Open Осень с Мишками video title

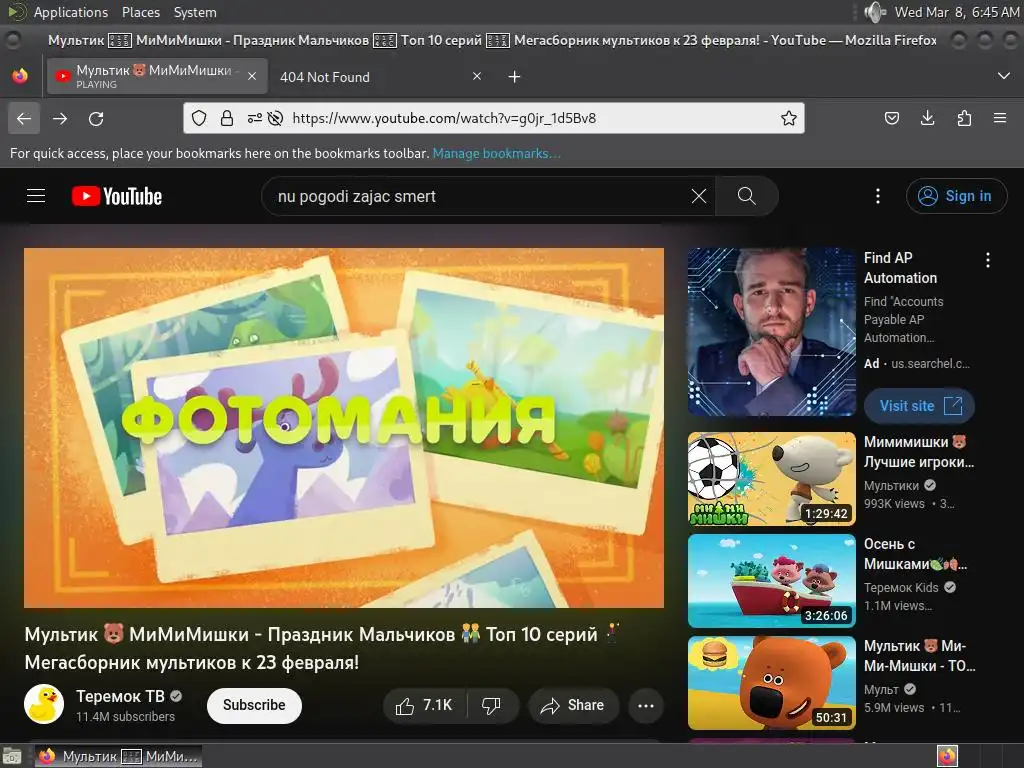(915, 554)
